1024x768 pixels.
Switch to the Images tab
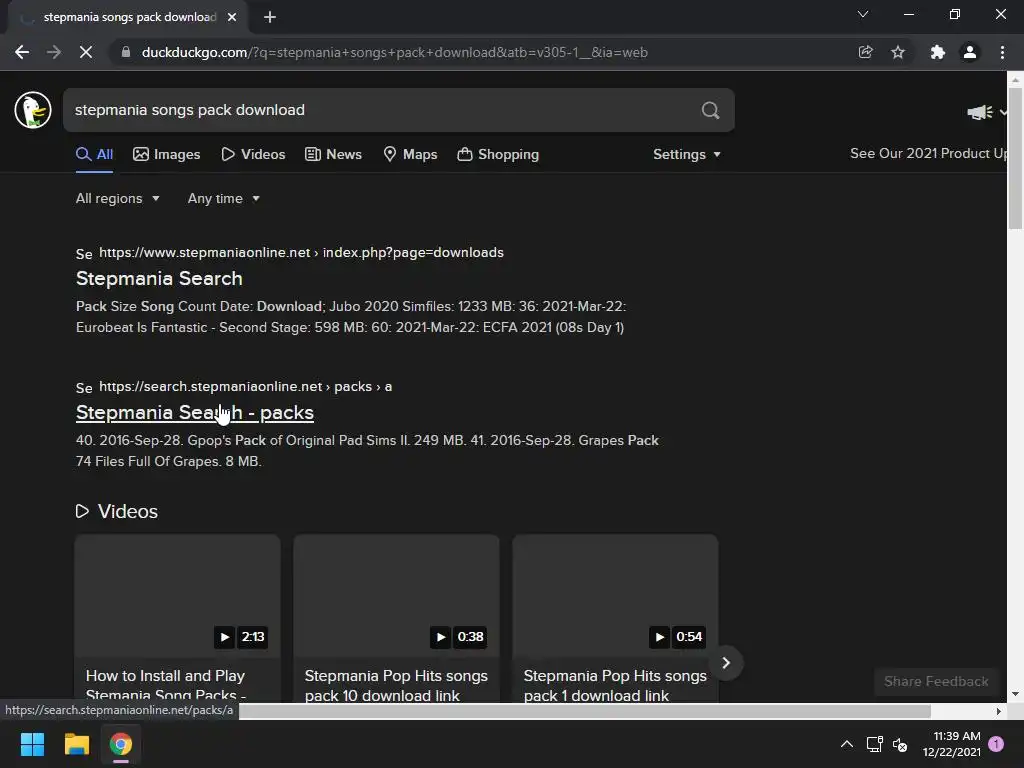tap(167, 155)
